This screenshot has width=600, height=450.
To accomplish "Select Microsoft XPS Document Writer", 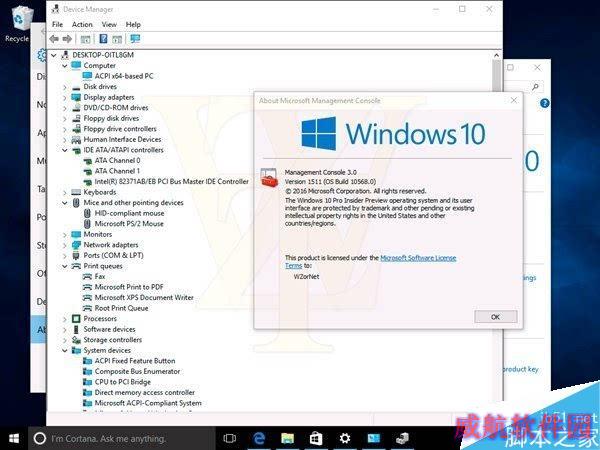I will click(x=144, y=297).
